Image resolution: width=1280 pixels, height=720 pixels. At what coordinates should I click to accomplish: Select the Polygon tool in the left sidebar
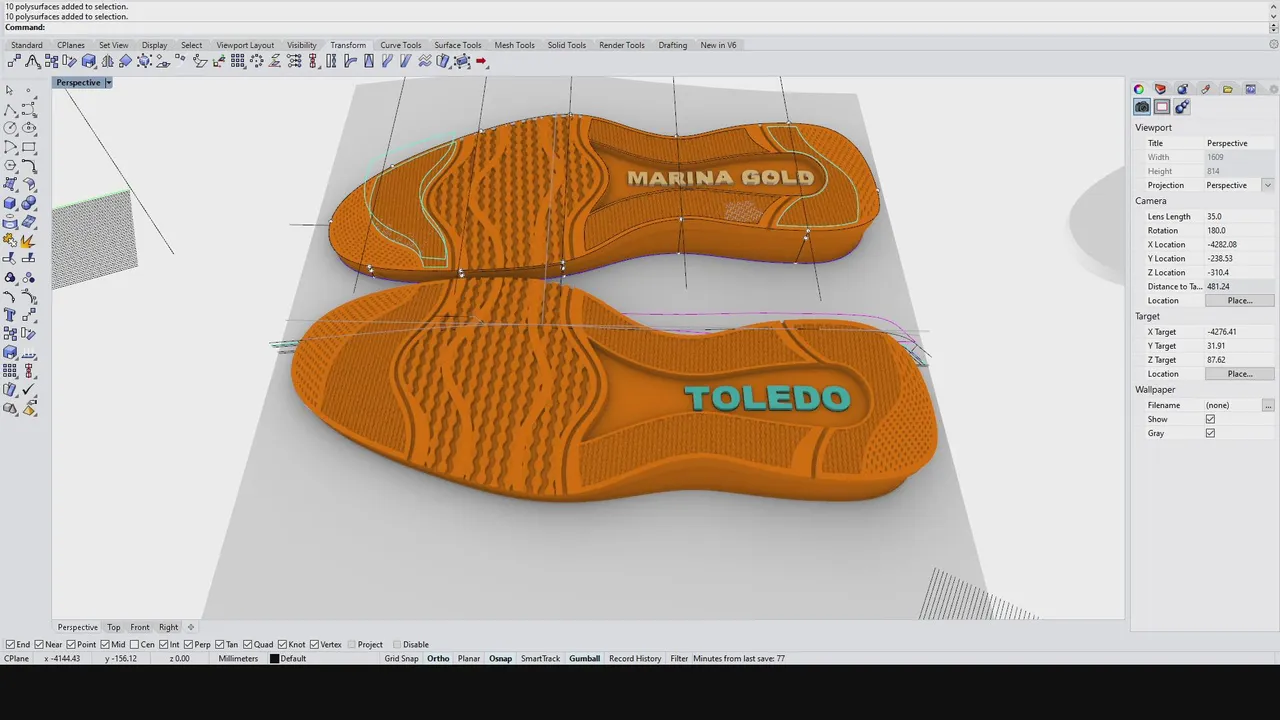10,166
